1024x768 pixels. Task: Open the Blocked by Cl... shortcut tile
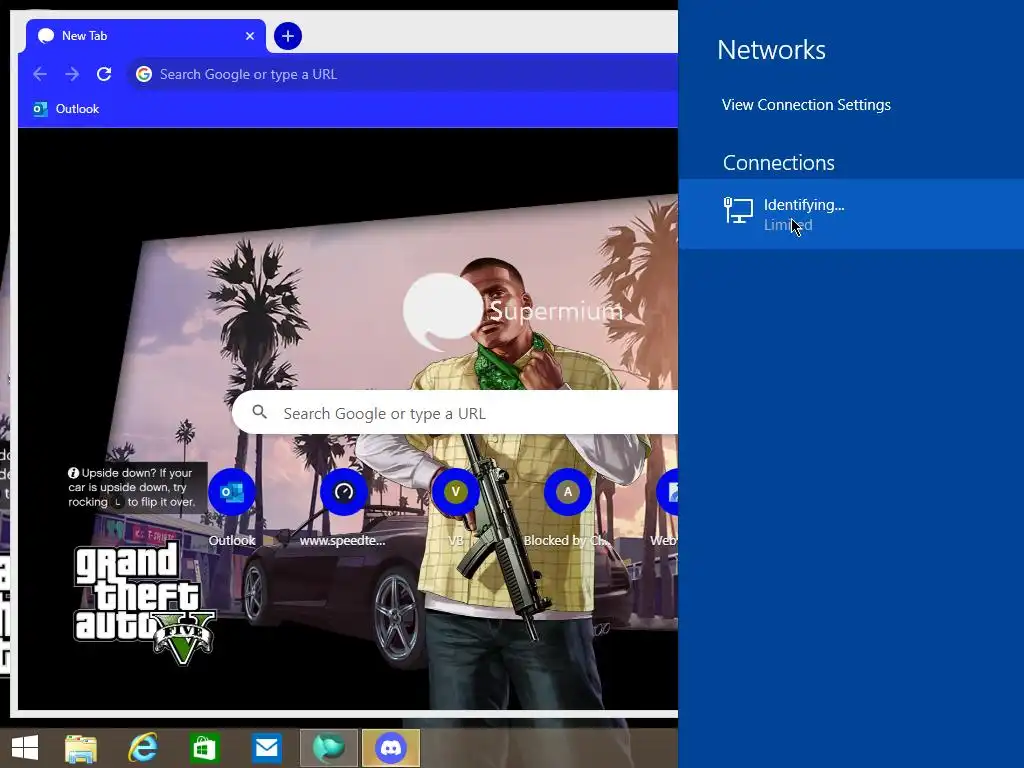[567, 507]
